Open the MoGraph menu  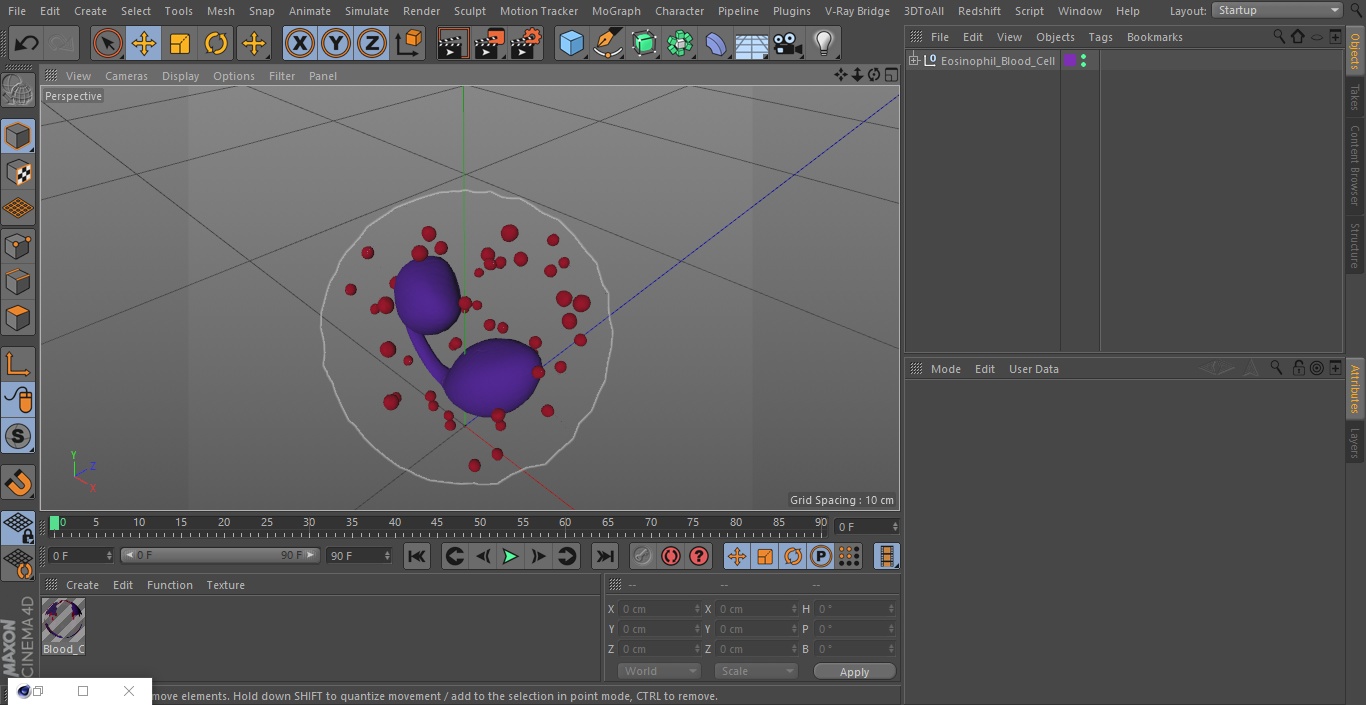[x=616, y=11]
